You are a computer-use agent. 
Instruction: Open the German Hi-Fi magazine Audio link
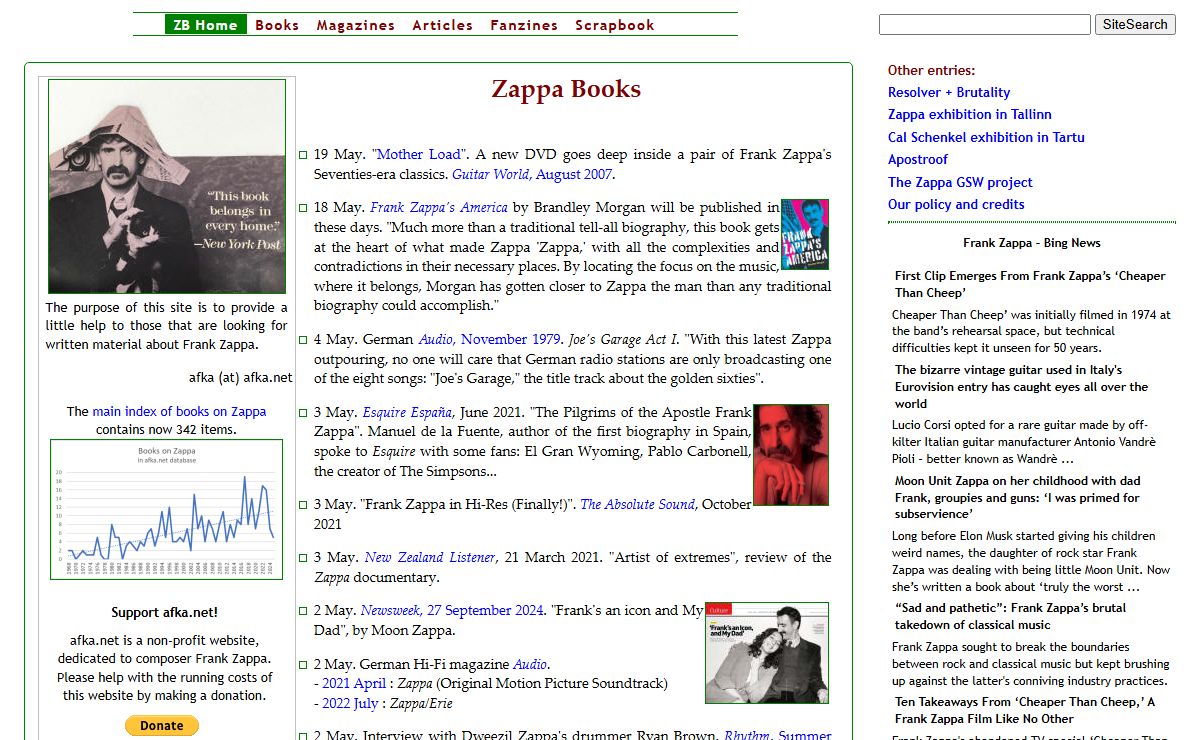[530, 664]
